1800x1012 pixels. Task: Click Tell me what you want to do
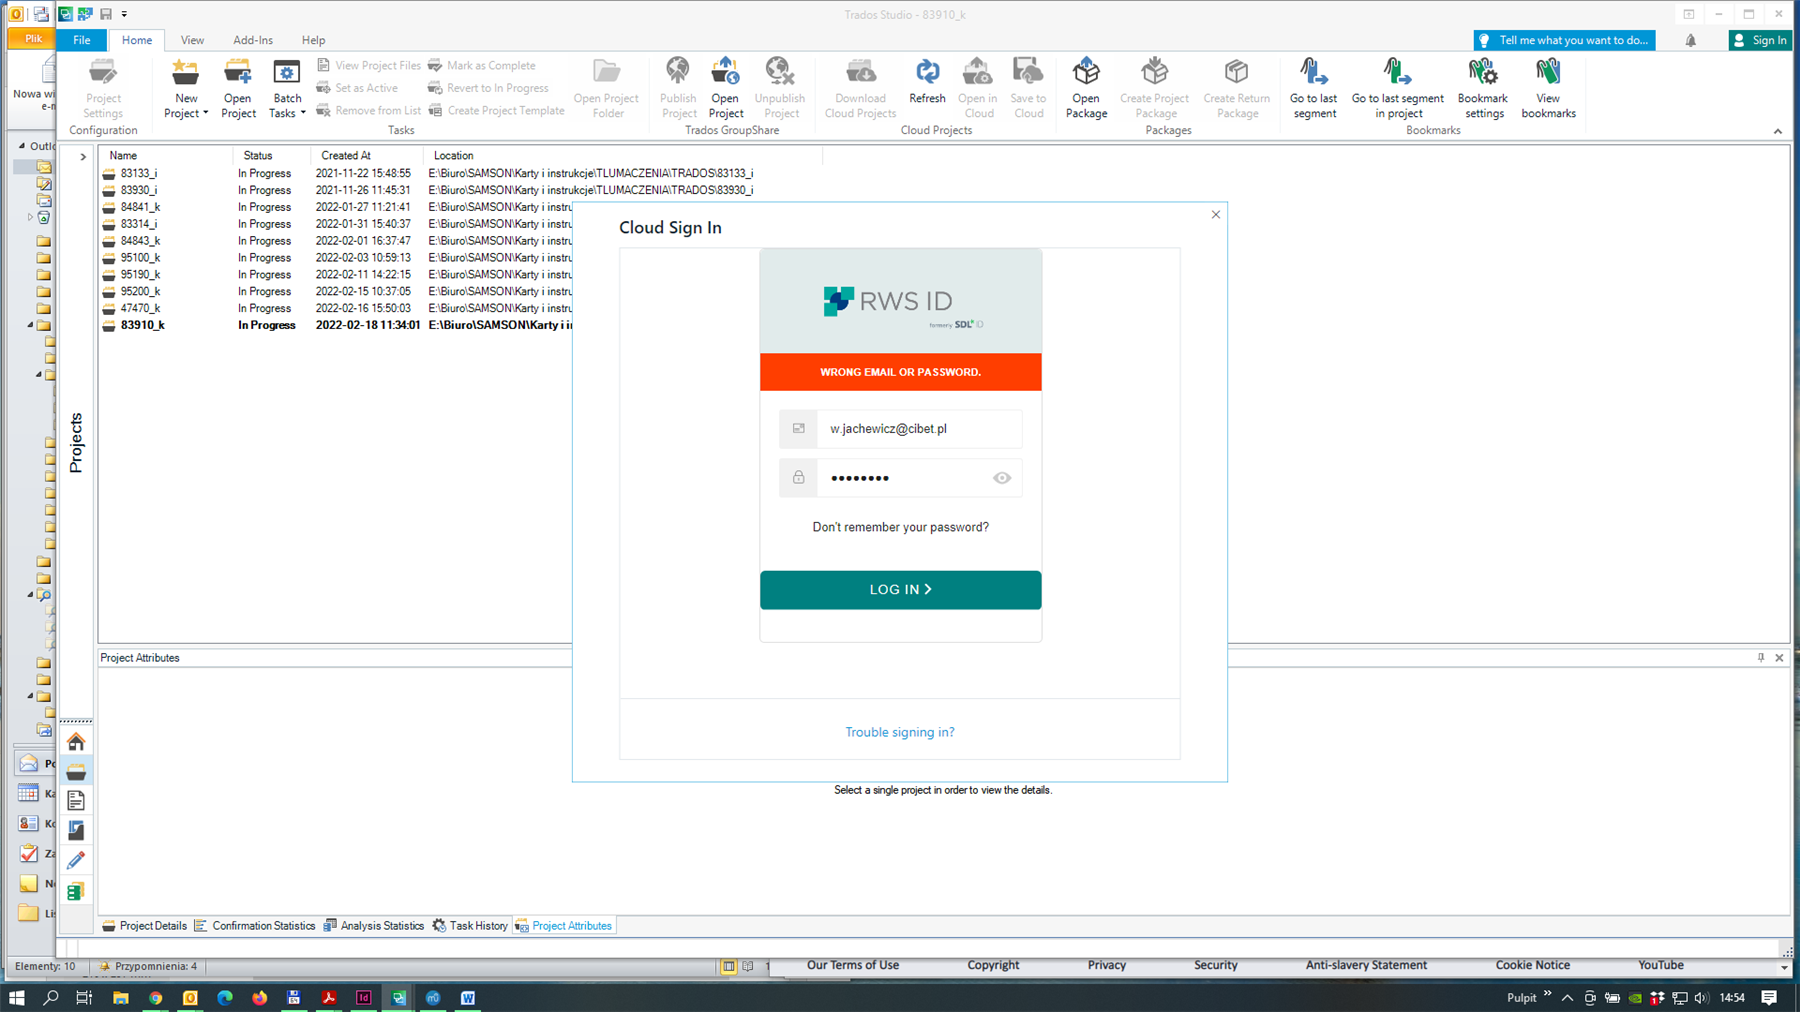pyautogui.click(x=1564, y=40)
